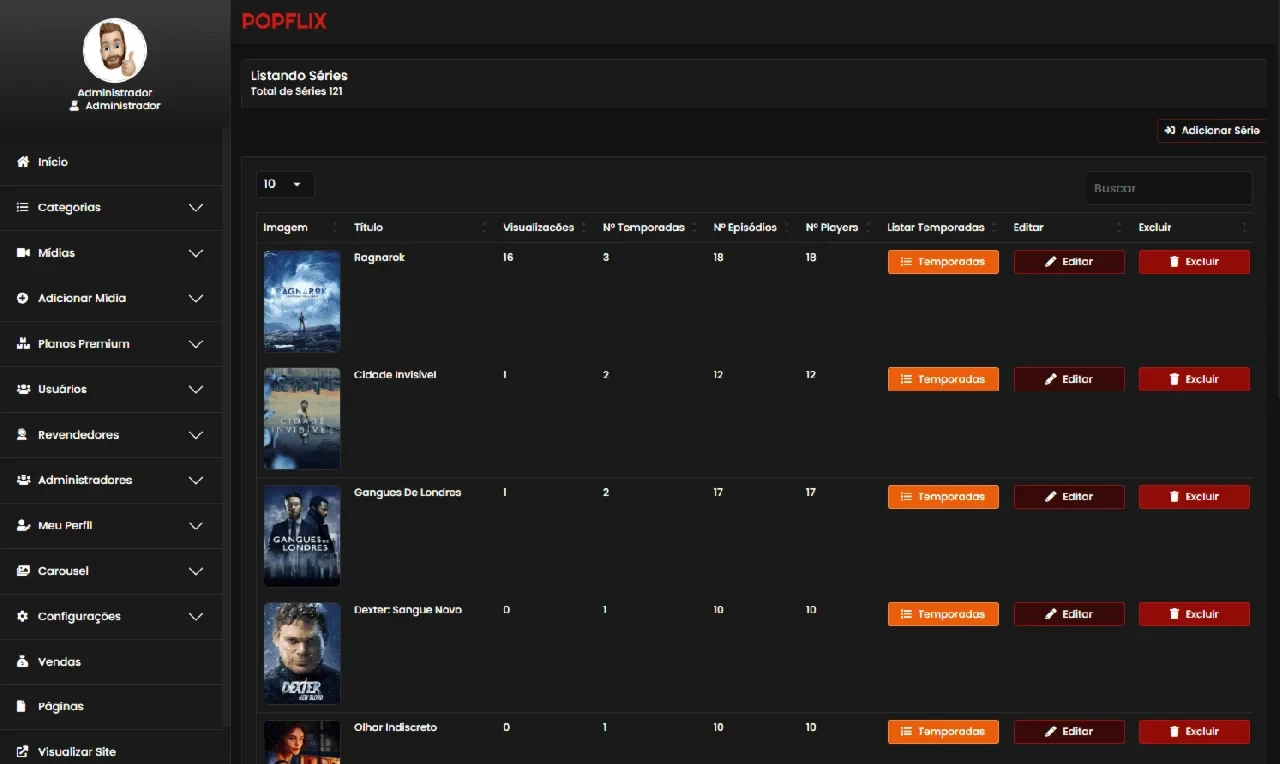Click Editar for Gangues De Londres
1280x764 pixels.
click(1069, 497)
